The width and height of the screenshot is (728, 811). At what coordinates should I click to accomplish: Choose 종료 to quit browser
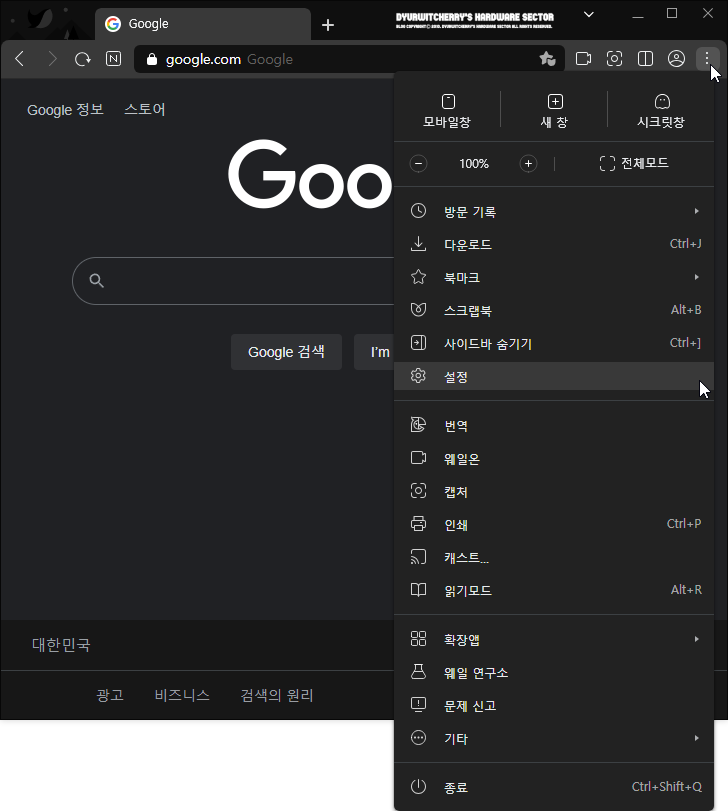point(554,787)
